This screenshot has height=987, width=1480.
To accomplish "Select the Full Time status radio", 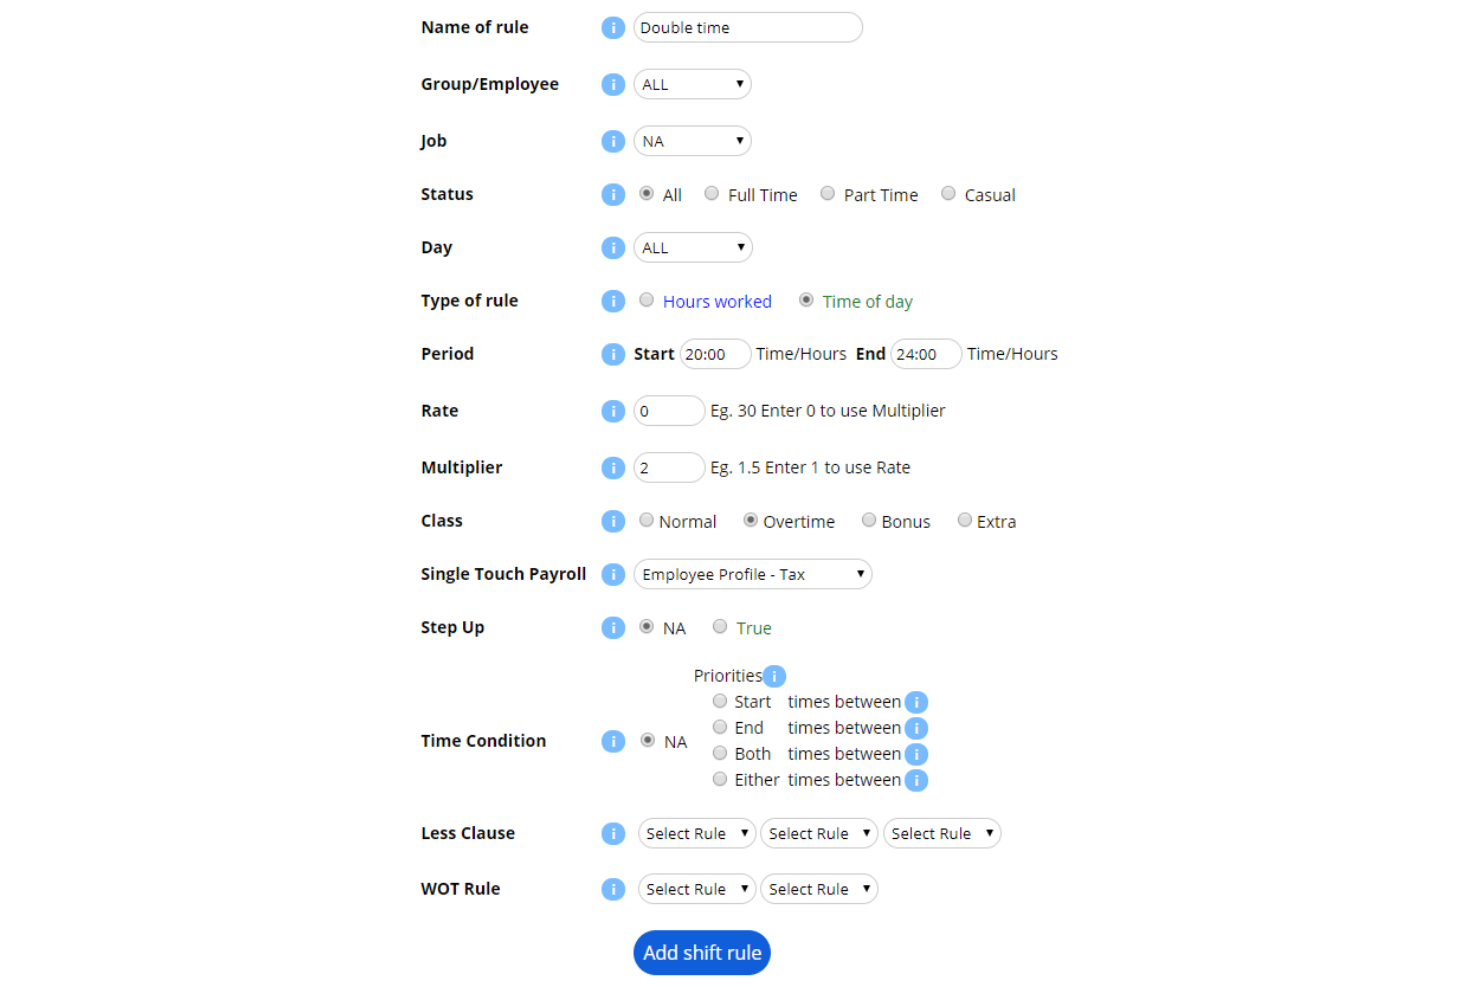I will click(x=712, y=194).
